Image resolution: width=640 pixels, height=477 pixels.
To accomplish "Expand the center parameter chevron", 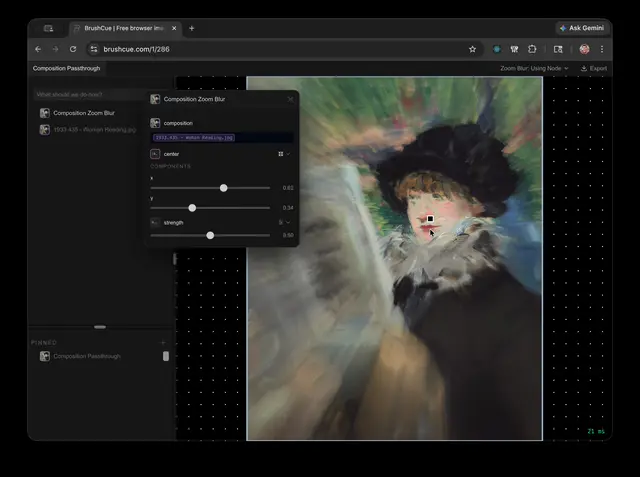I will point(288,154).
